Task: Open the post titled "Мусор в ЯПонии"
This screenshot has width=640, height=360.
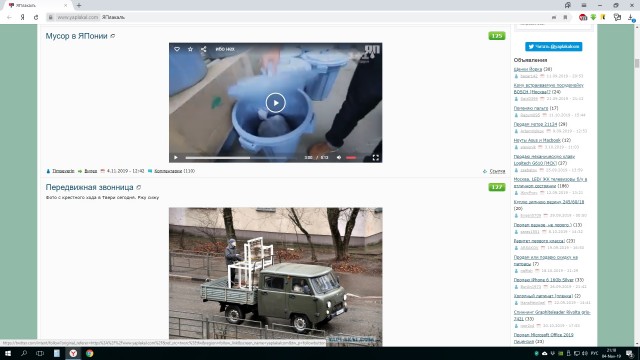Action: 76,36
